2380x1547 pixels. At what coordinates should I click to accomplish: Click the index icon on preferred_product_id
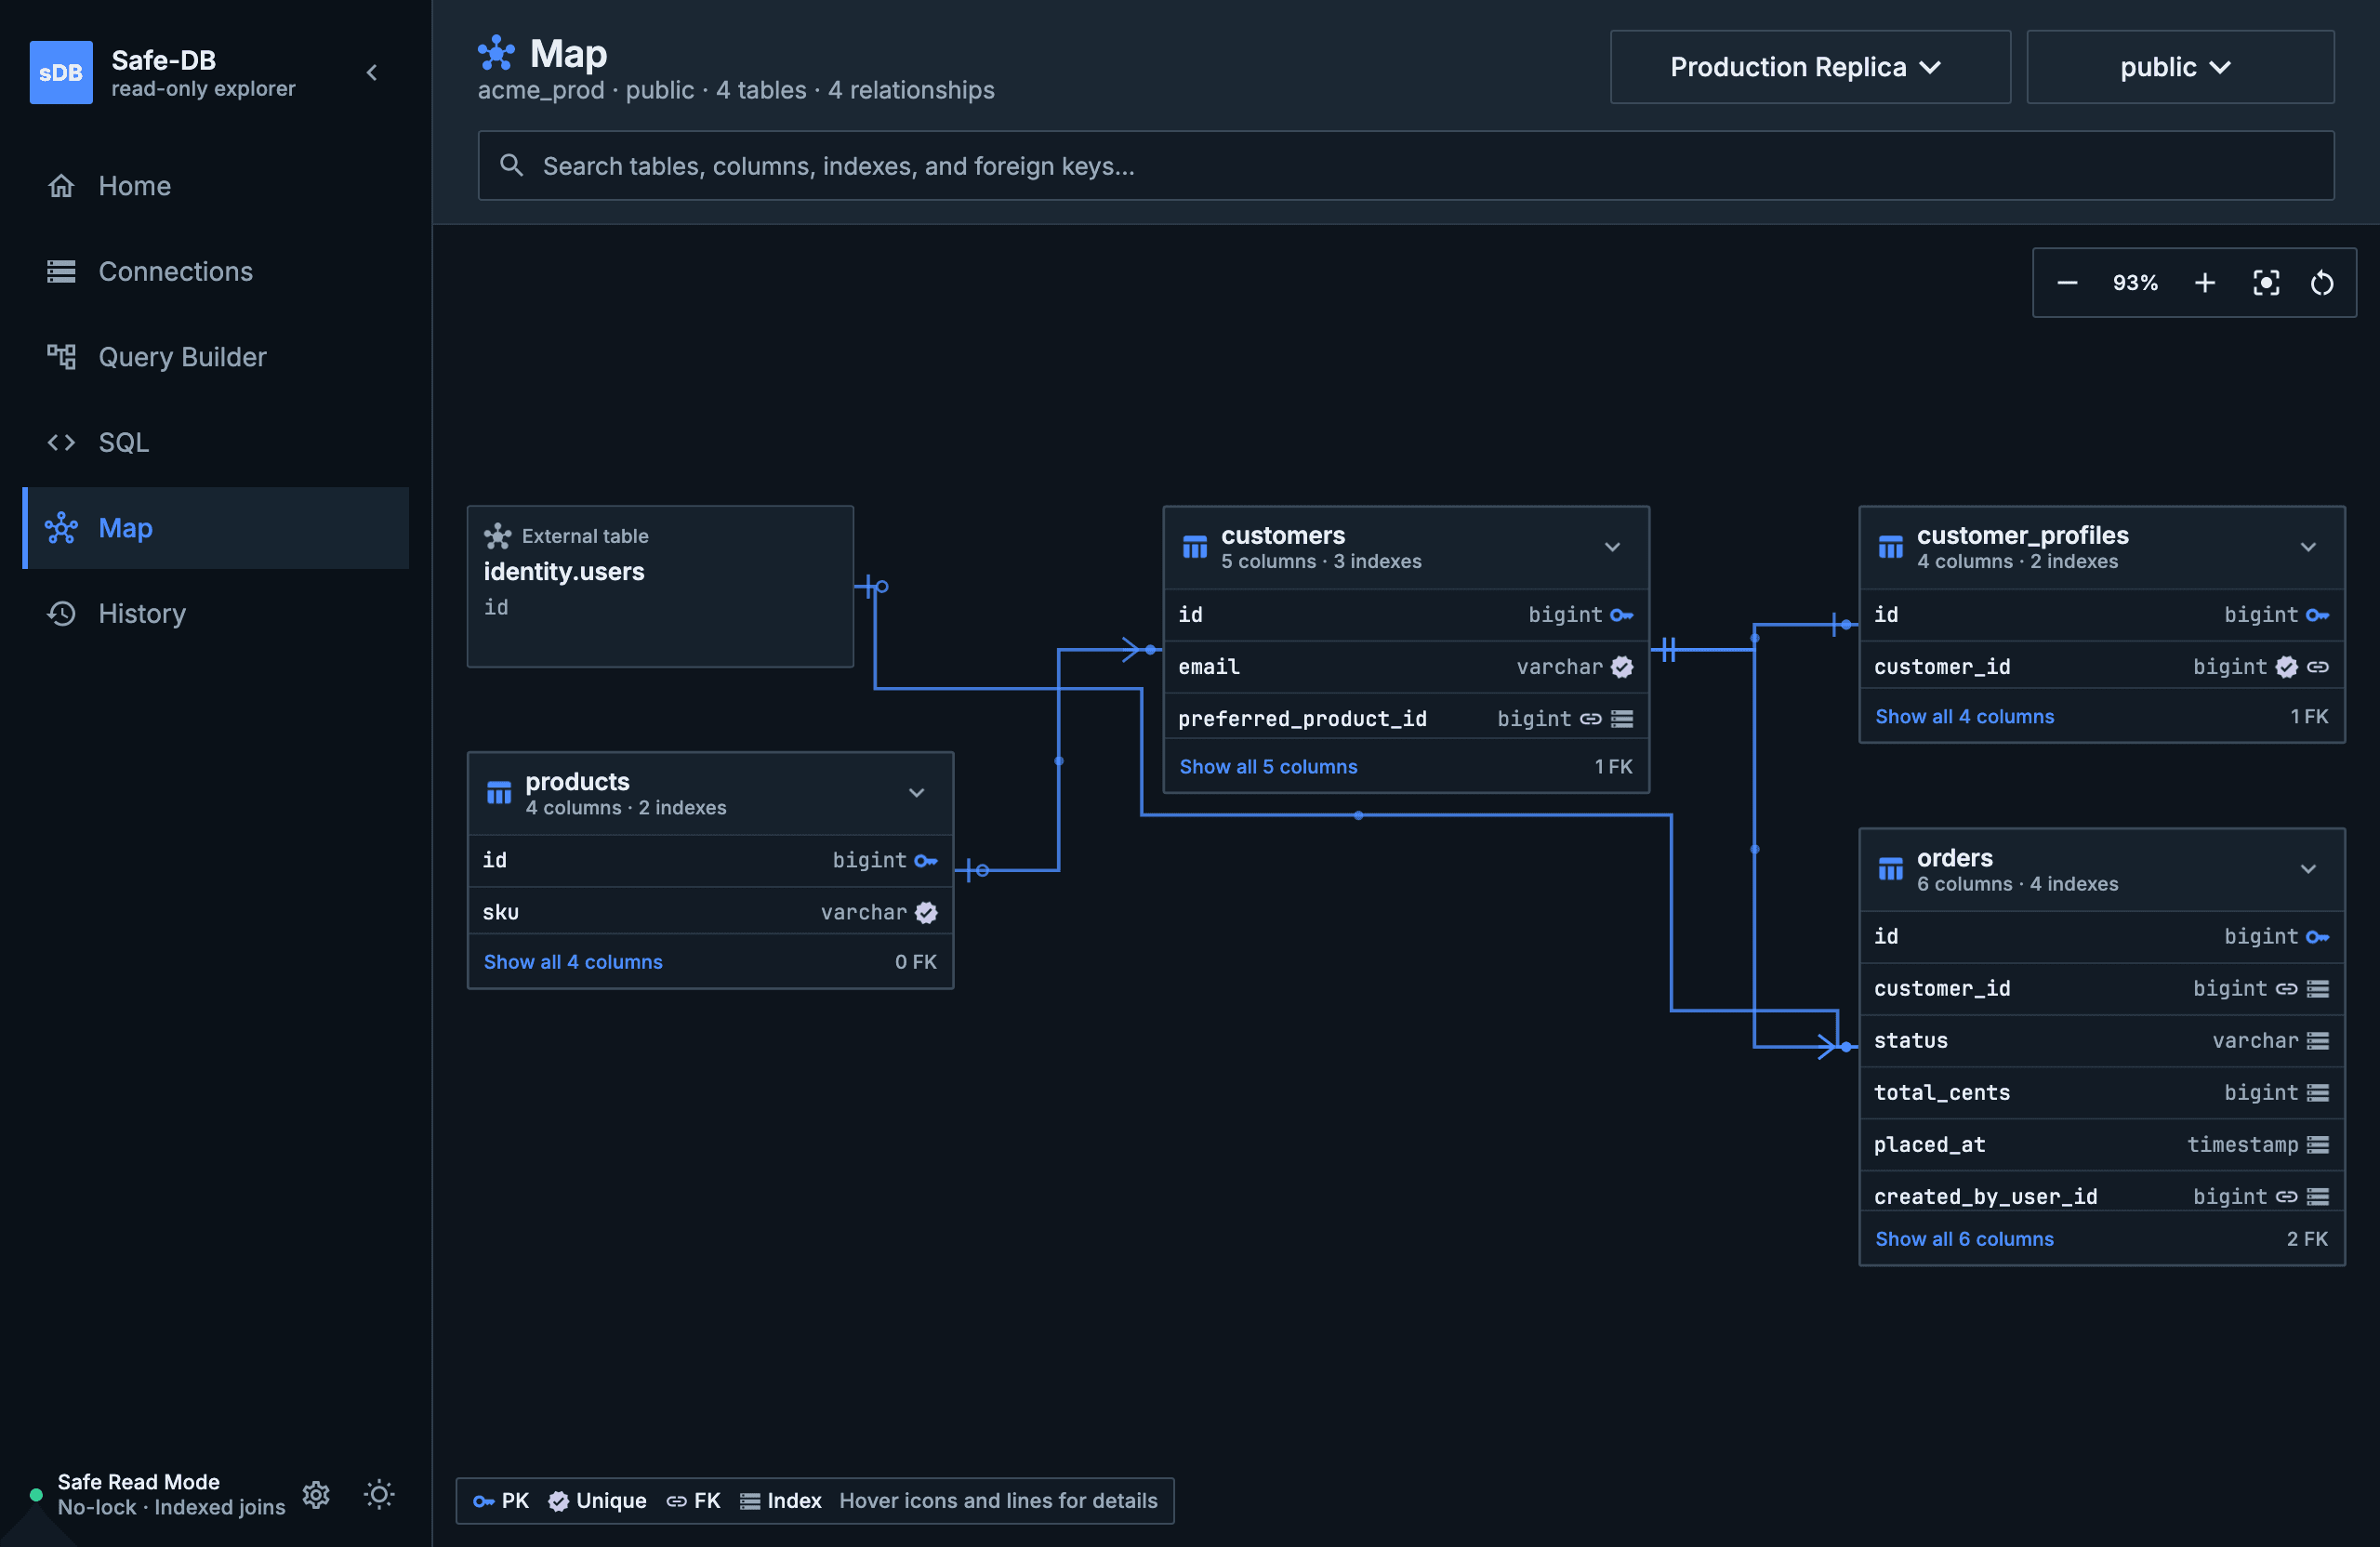tap(1622, 719)
